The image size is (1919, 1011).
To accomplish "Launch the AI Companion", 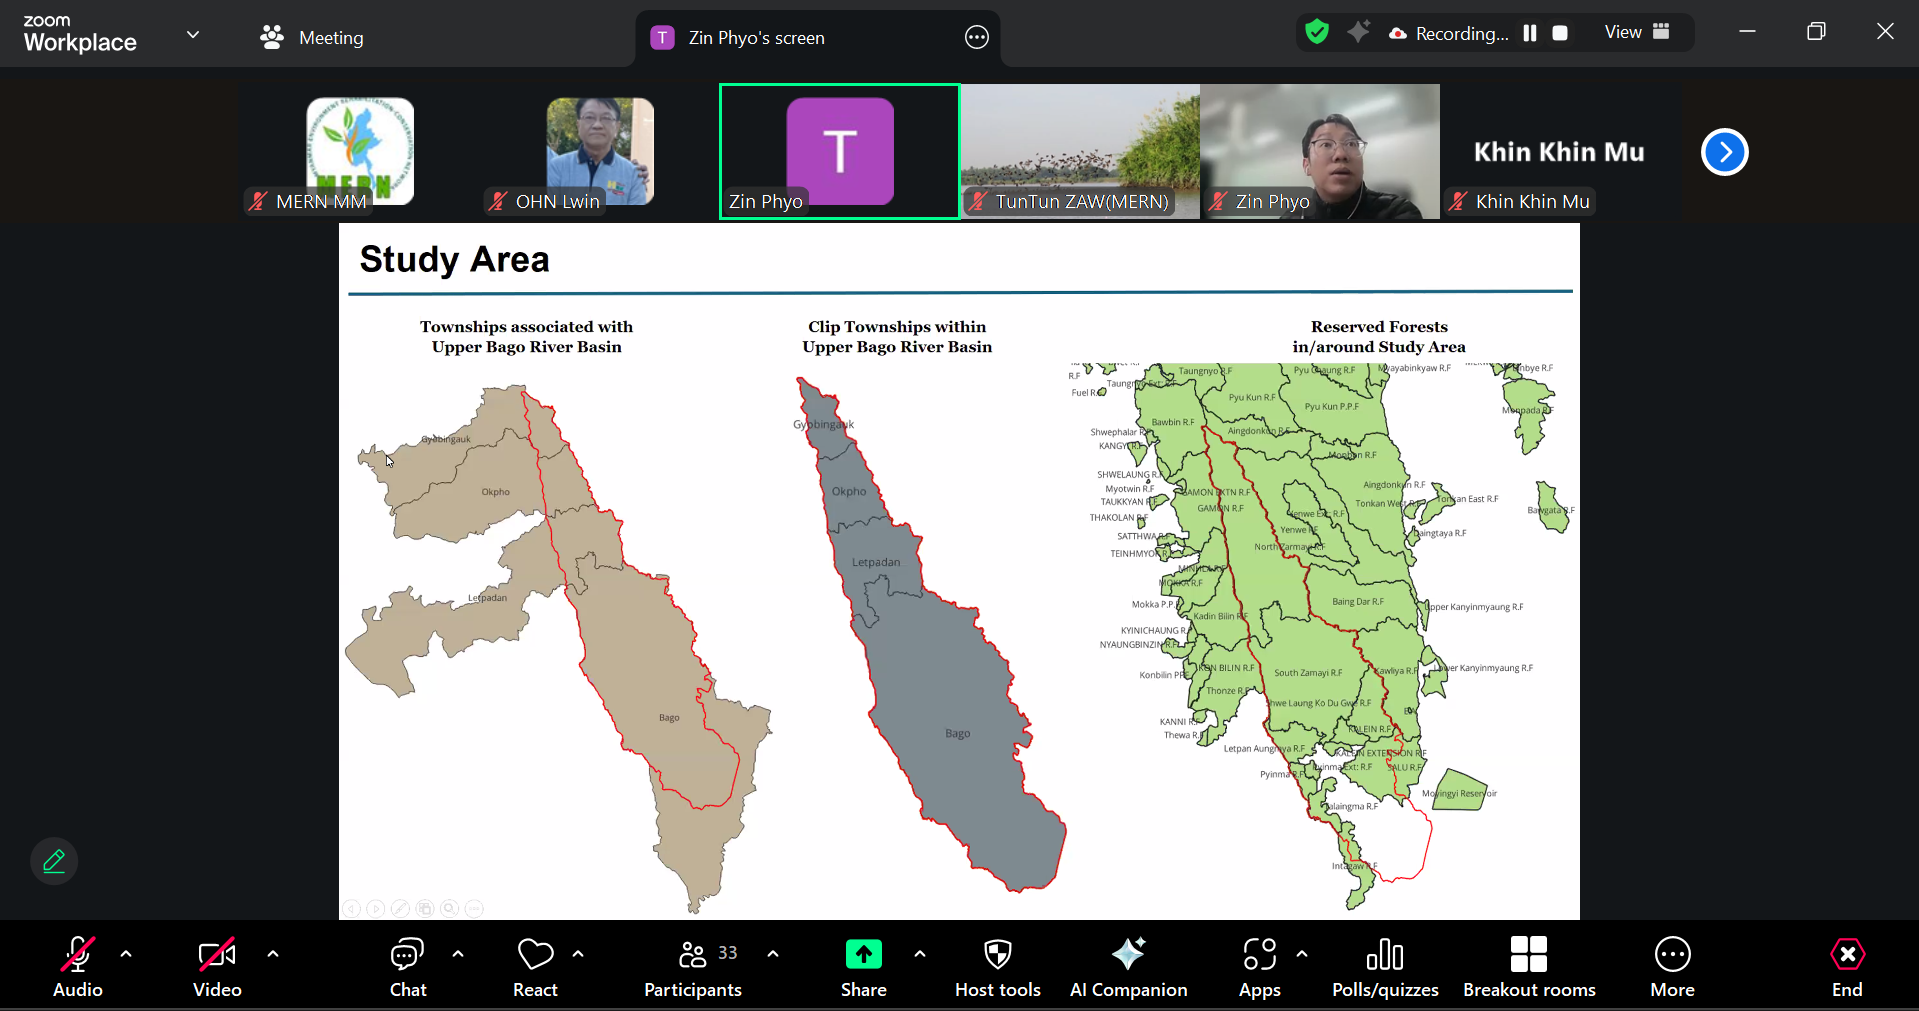I will coord(1128,966).
